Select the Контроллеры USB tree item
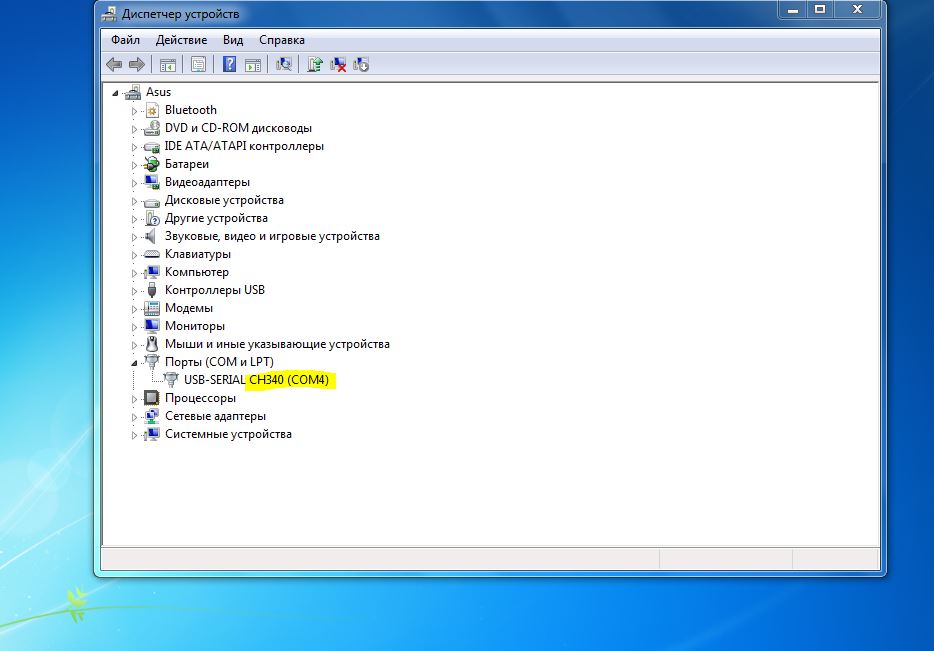Viewport: 934px width, 651px height. (x=214, y=290)
